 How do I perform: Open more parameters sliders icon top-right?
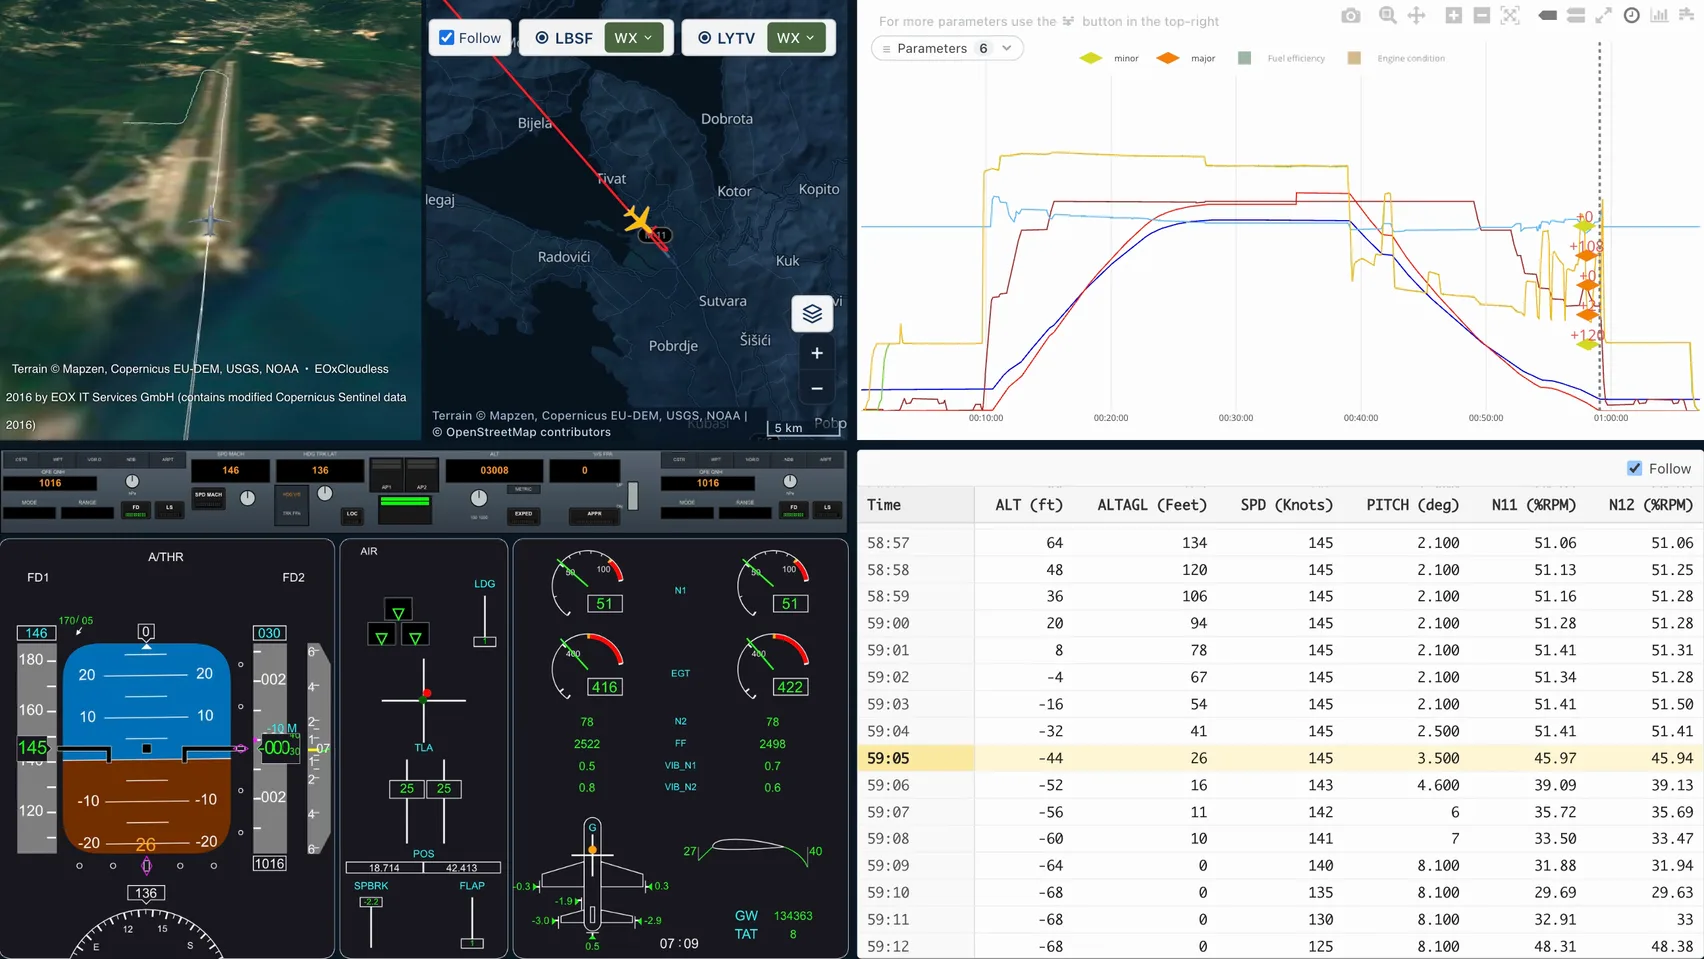1686,15
